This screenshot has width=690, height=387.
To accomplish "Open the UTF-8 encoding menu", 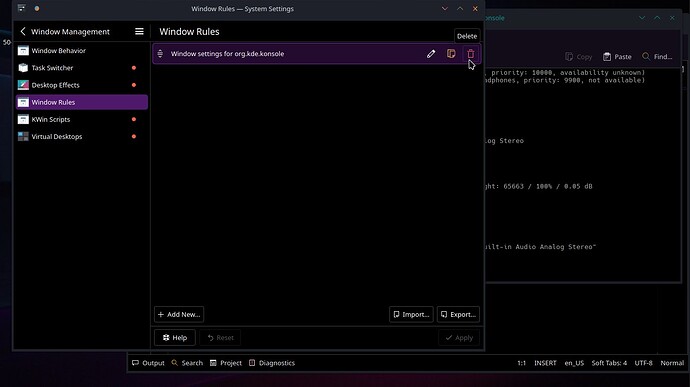I will [x=643, y=363].
